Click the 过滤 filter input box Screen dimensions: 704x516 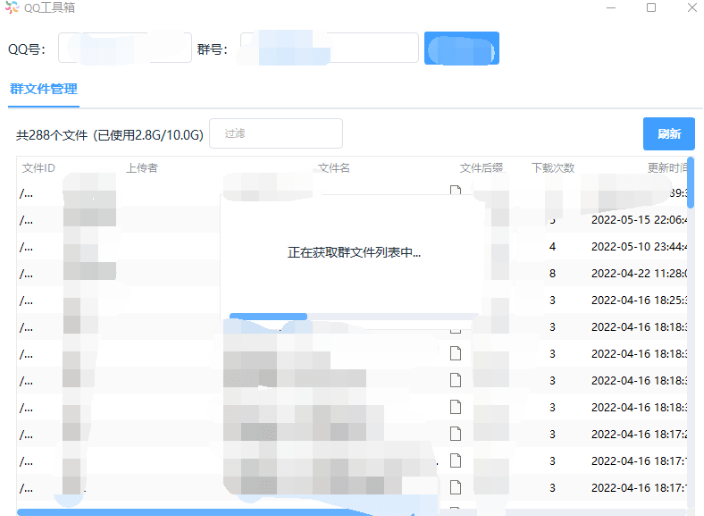click(276, 133)
